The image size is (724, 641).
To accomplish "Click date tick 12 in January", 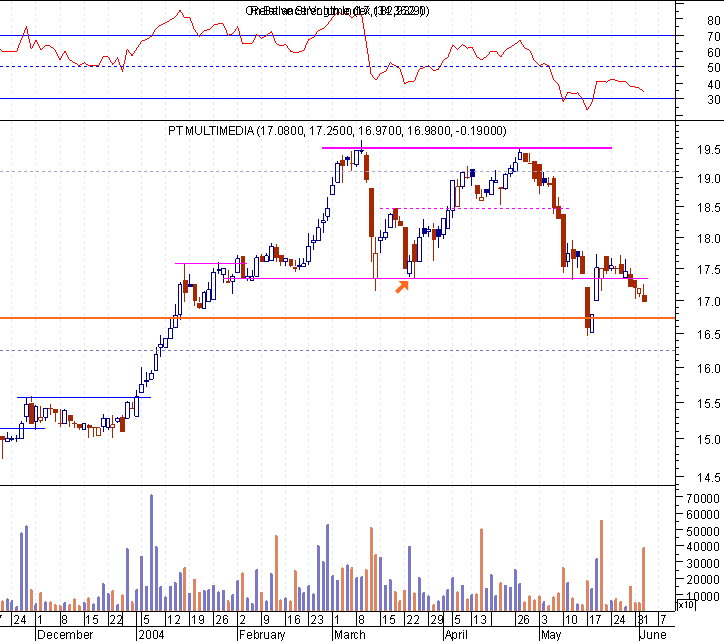I will point(174,620).
